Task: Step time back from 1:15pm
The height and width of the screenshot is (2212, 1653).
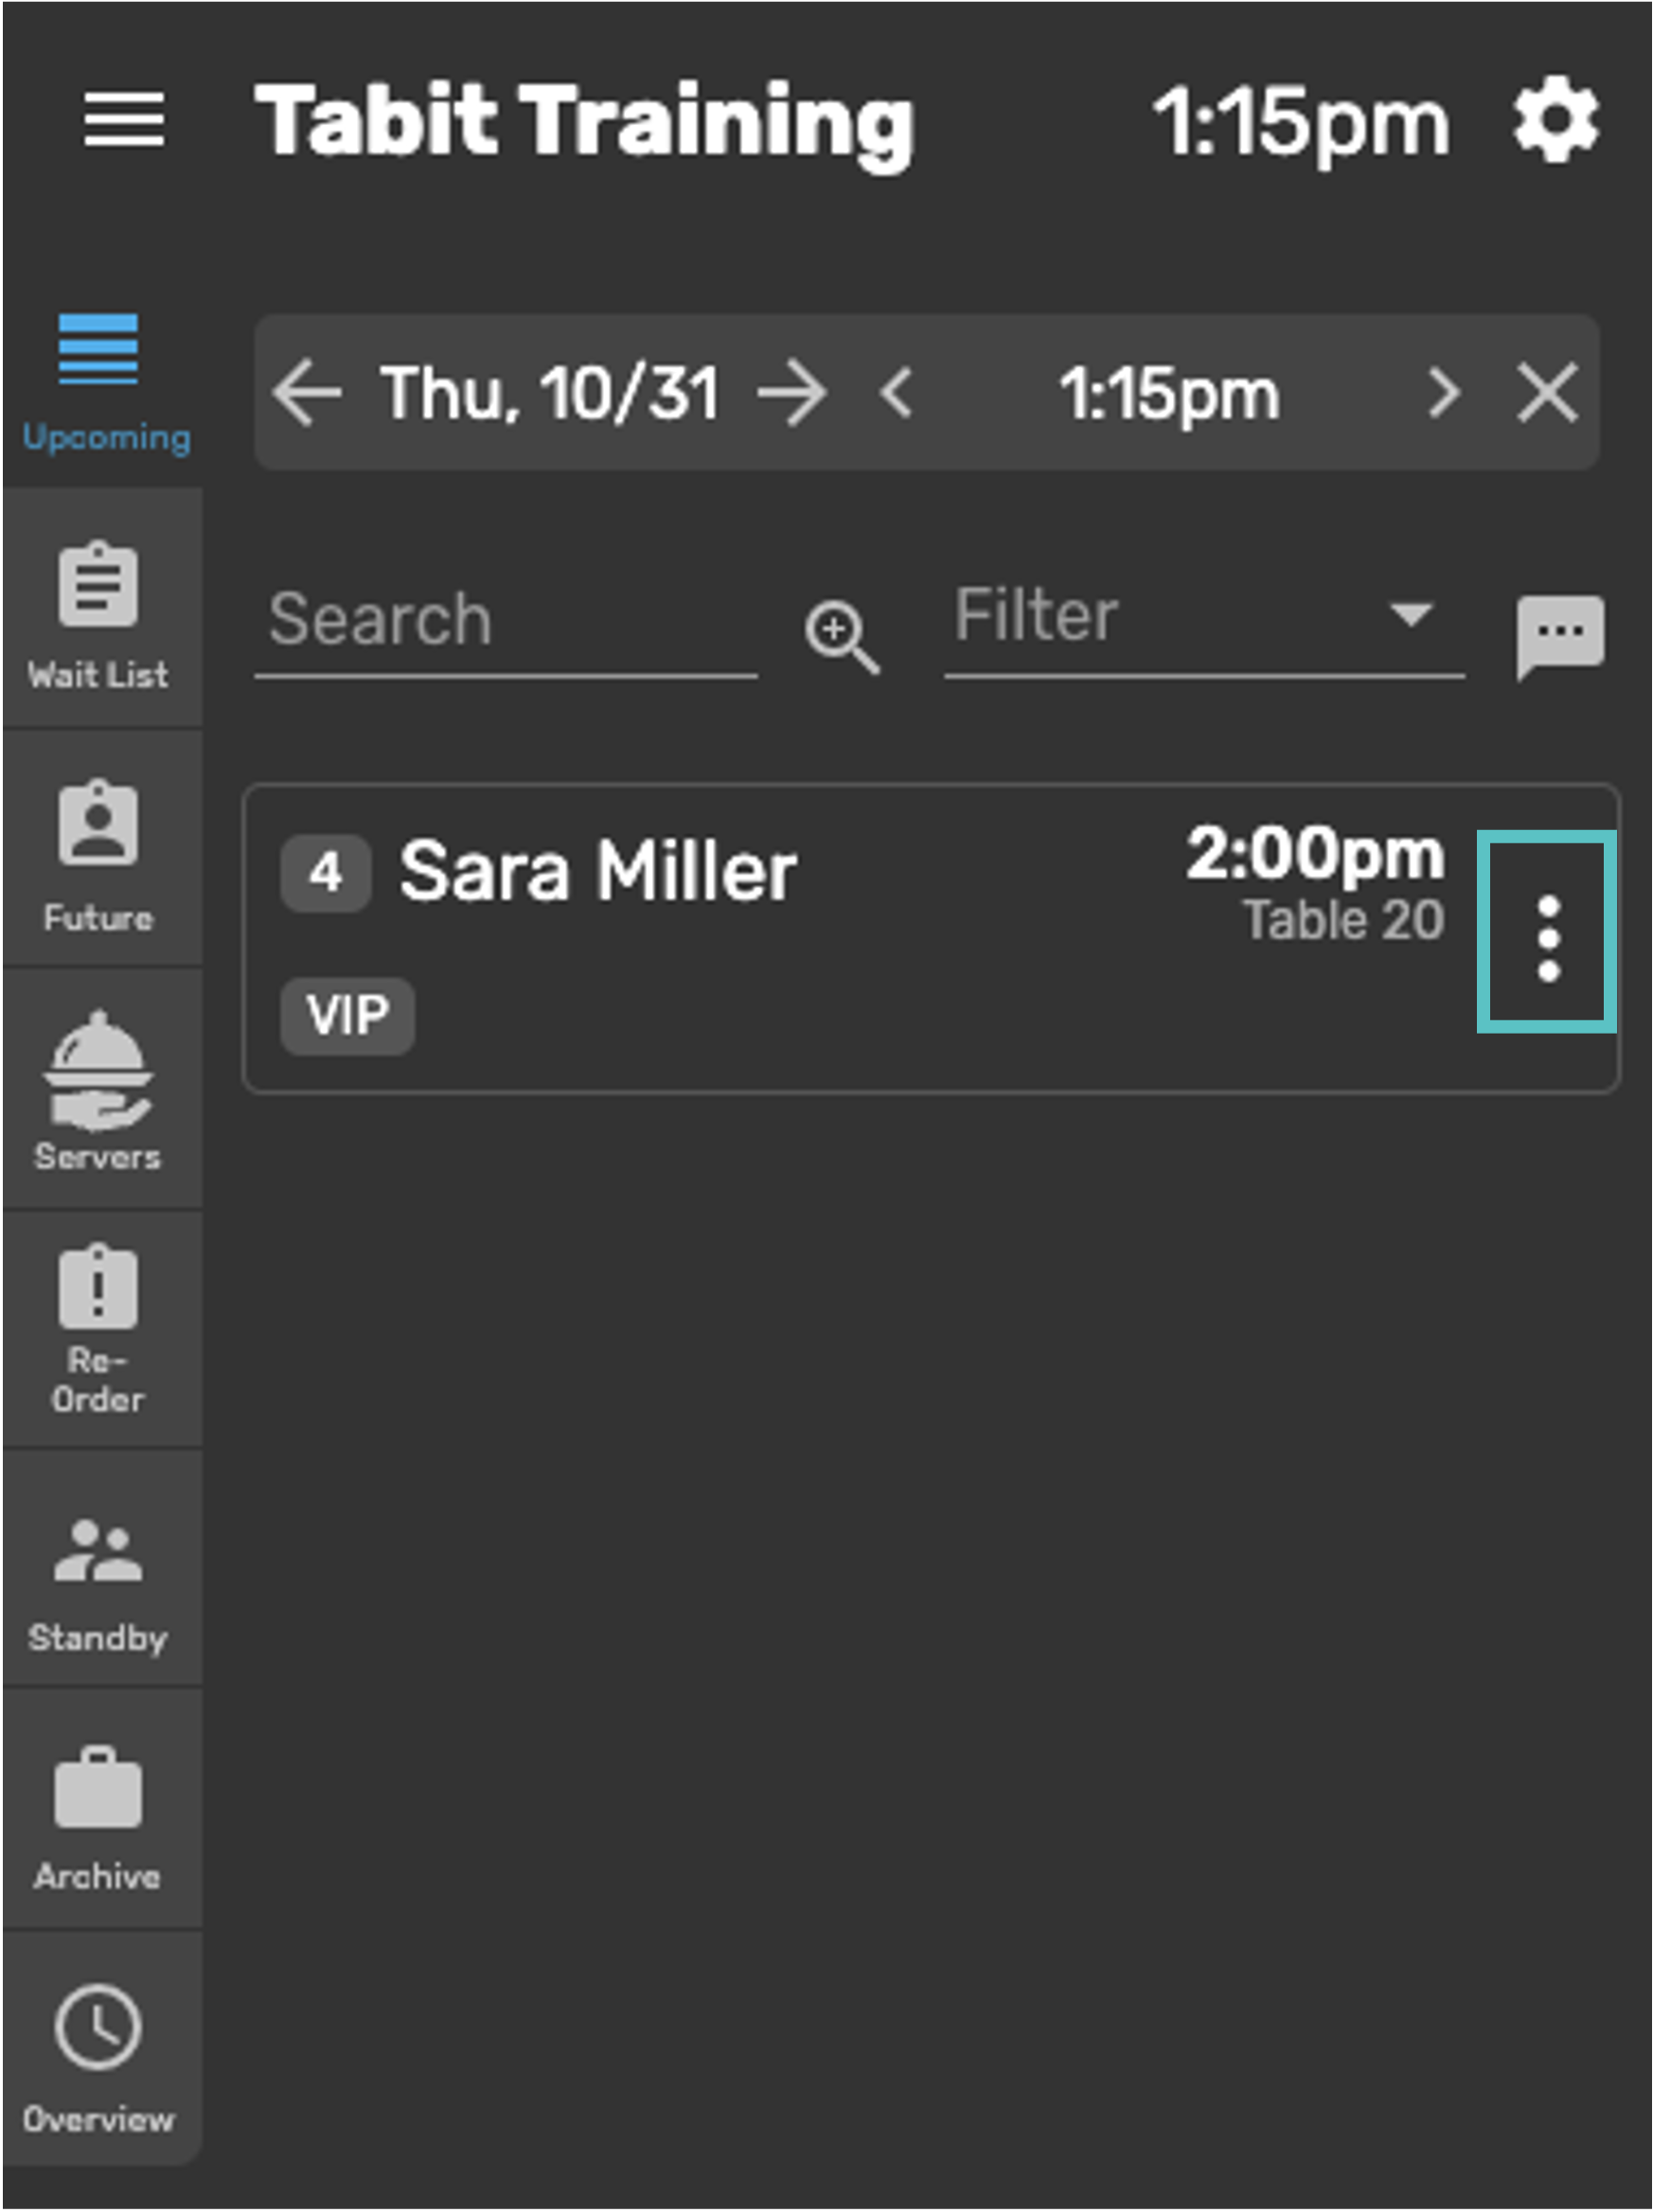Action: pyautogui.click(x=897, y=393)
